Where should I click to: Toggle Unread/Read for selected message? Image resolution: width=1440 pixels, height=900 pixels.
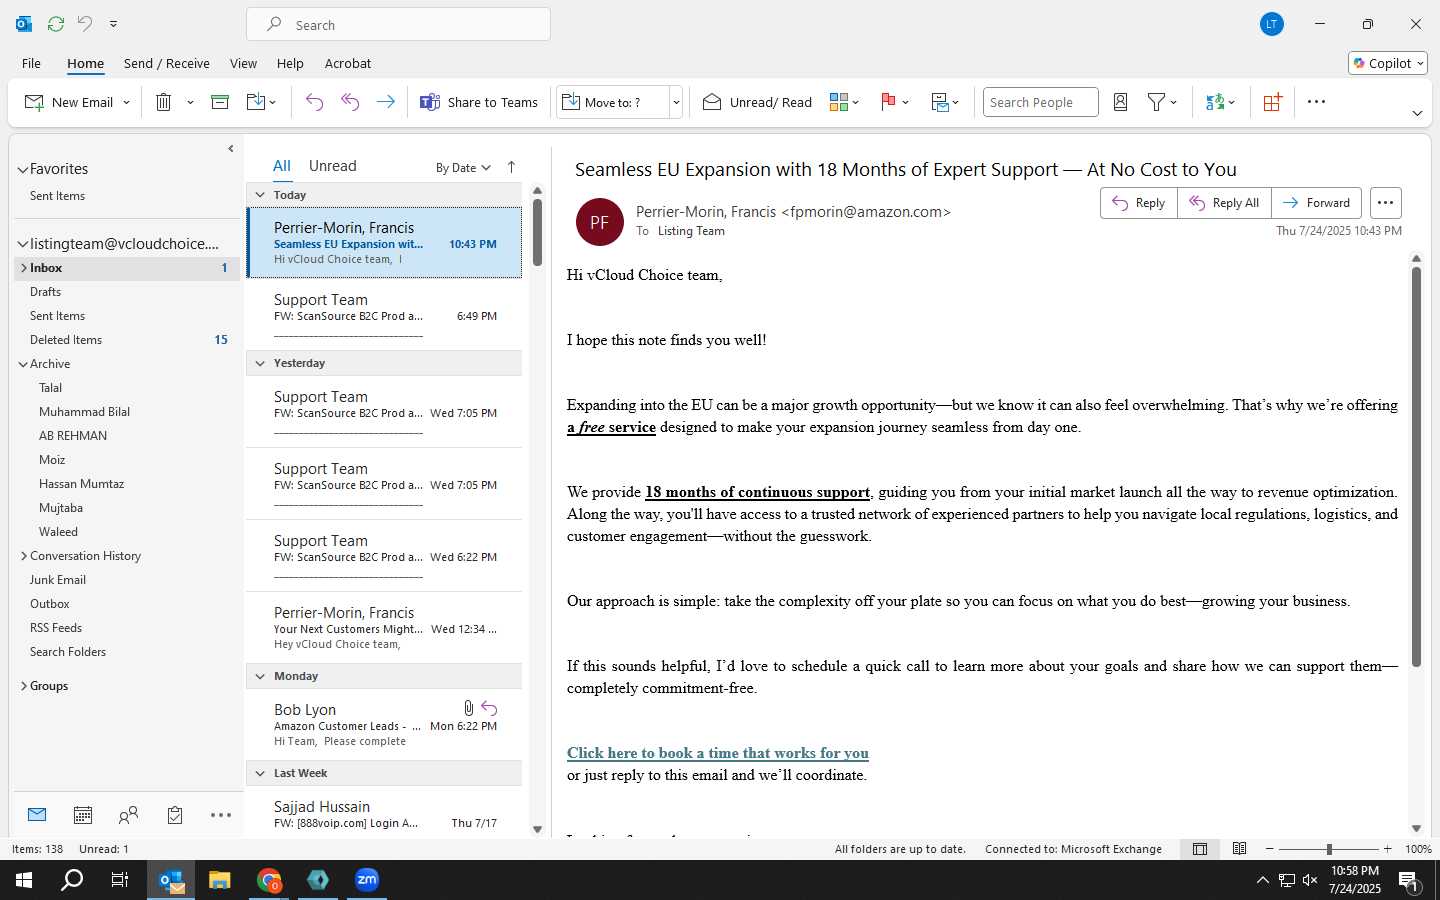[x=757, y=102]
